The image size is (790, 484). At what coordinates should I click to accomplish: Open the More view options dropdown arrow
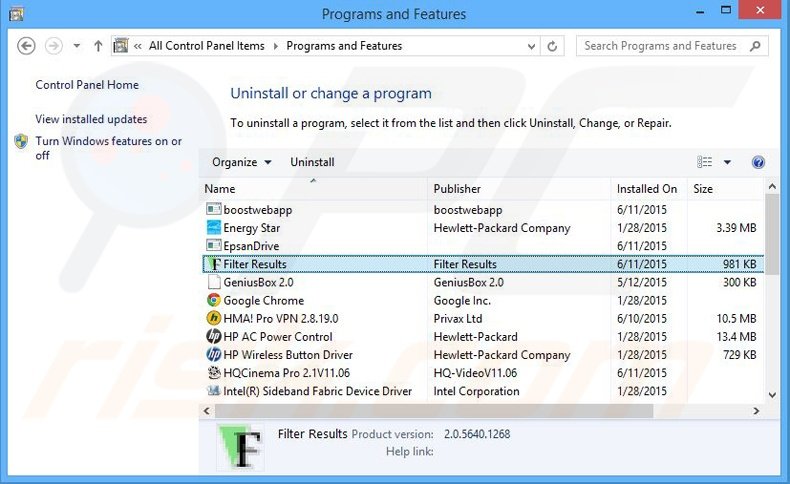point(727,162)
